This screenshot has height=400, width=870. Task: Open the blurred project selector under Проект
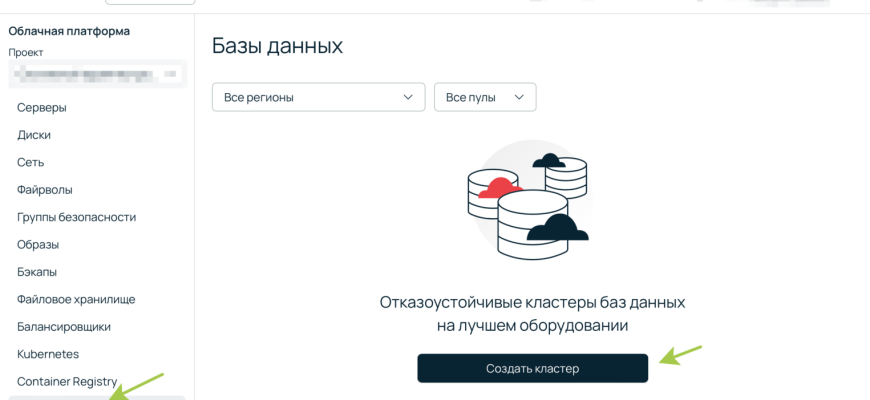[x=97, y=73]
